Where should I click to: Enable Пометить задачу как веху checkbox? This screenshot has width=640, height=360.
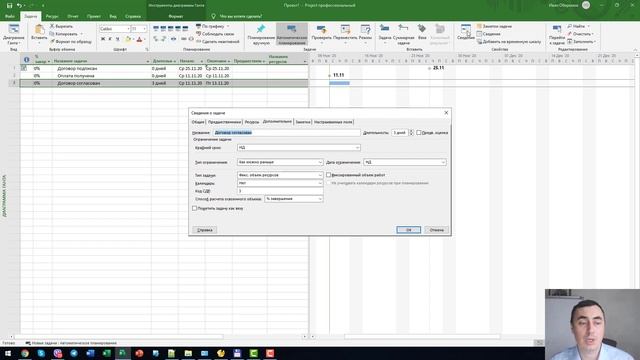point(195,208)
